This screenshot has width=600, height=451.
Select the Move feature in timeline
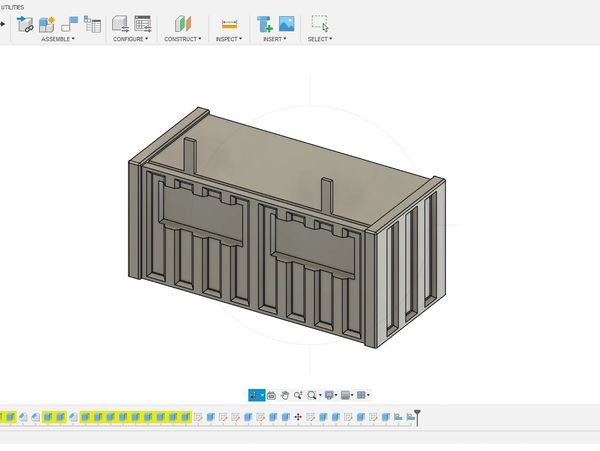coord(298,417)
